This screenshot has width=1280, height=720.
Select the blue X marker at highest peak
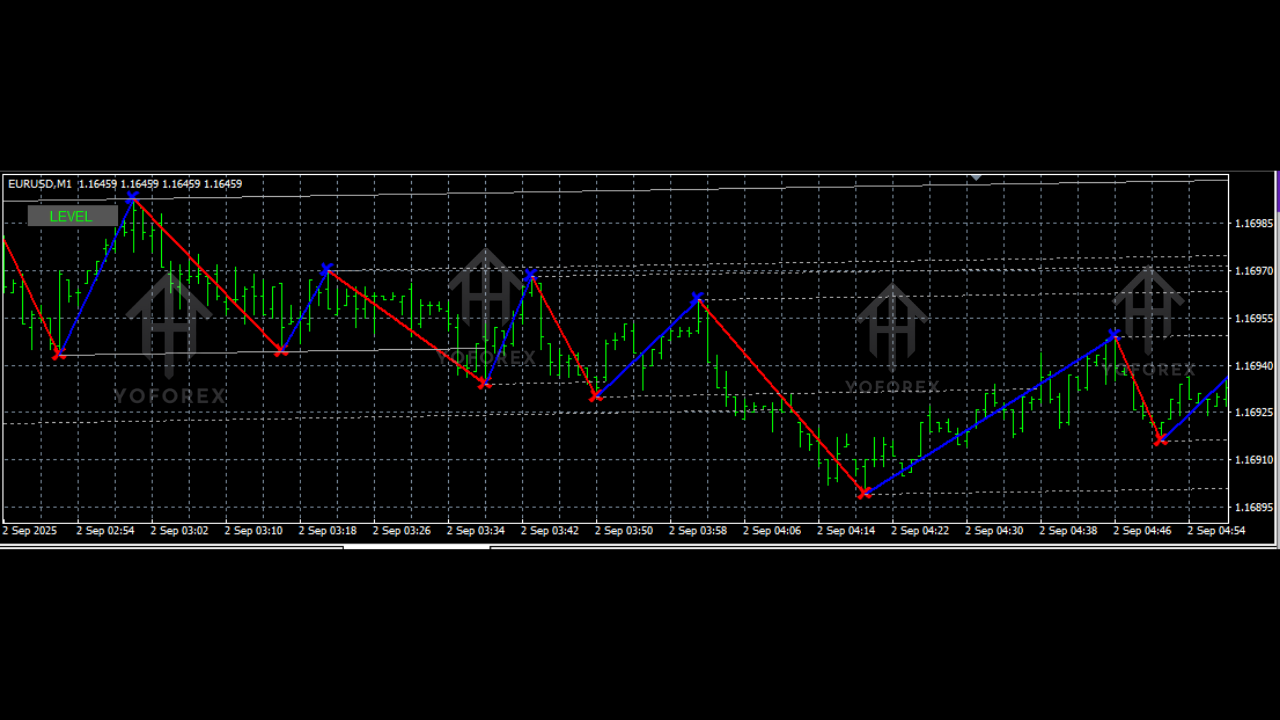click(x=133, y=198)
